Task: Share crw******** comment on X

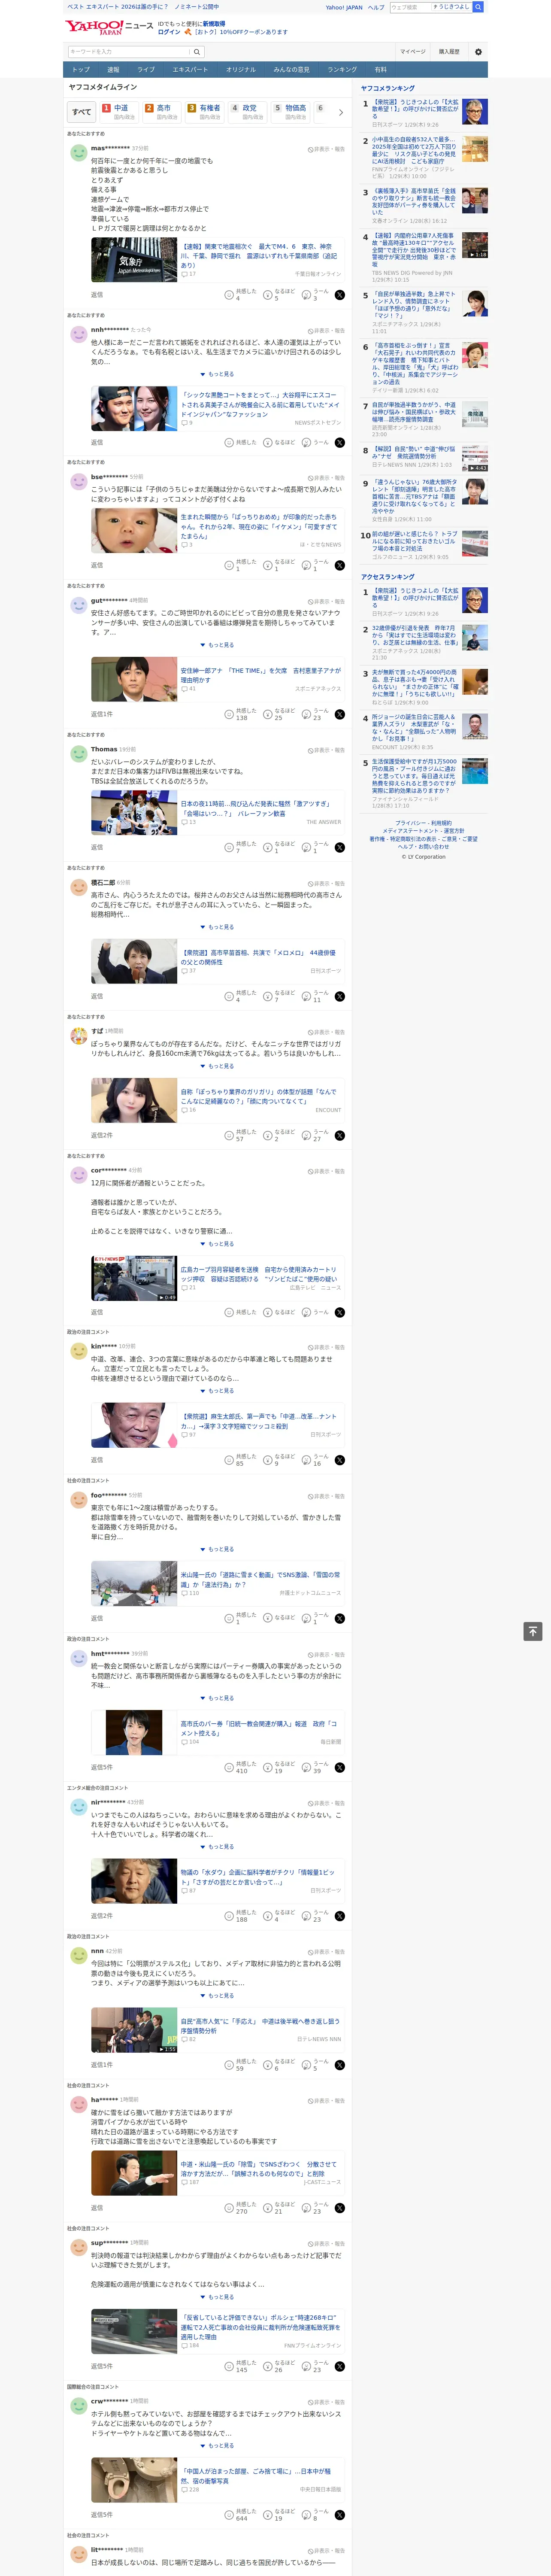Action: point(339,2514)
